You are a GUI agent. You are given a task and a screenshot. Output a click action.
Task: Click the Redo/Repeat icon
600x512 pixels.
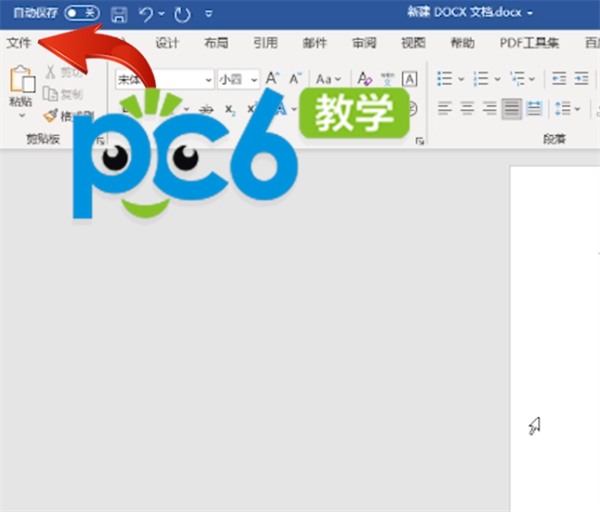(x=182, y=15)
